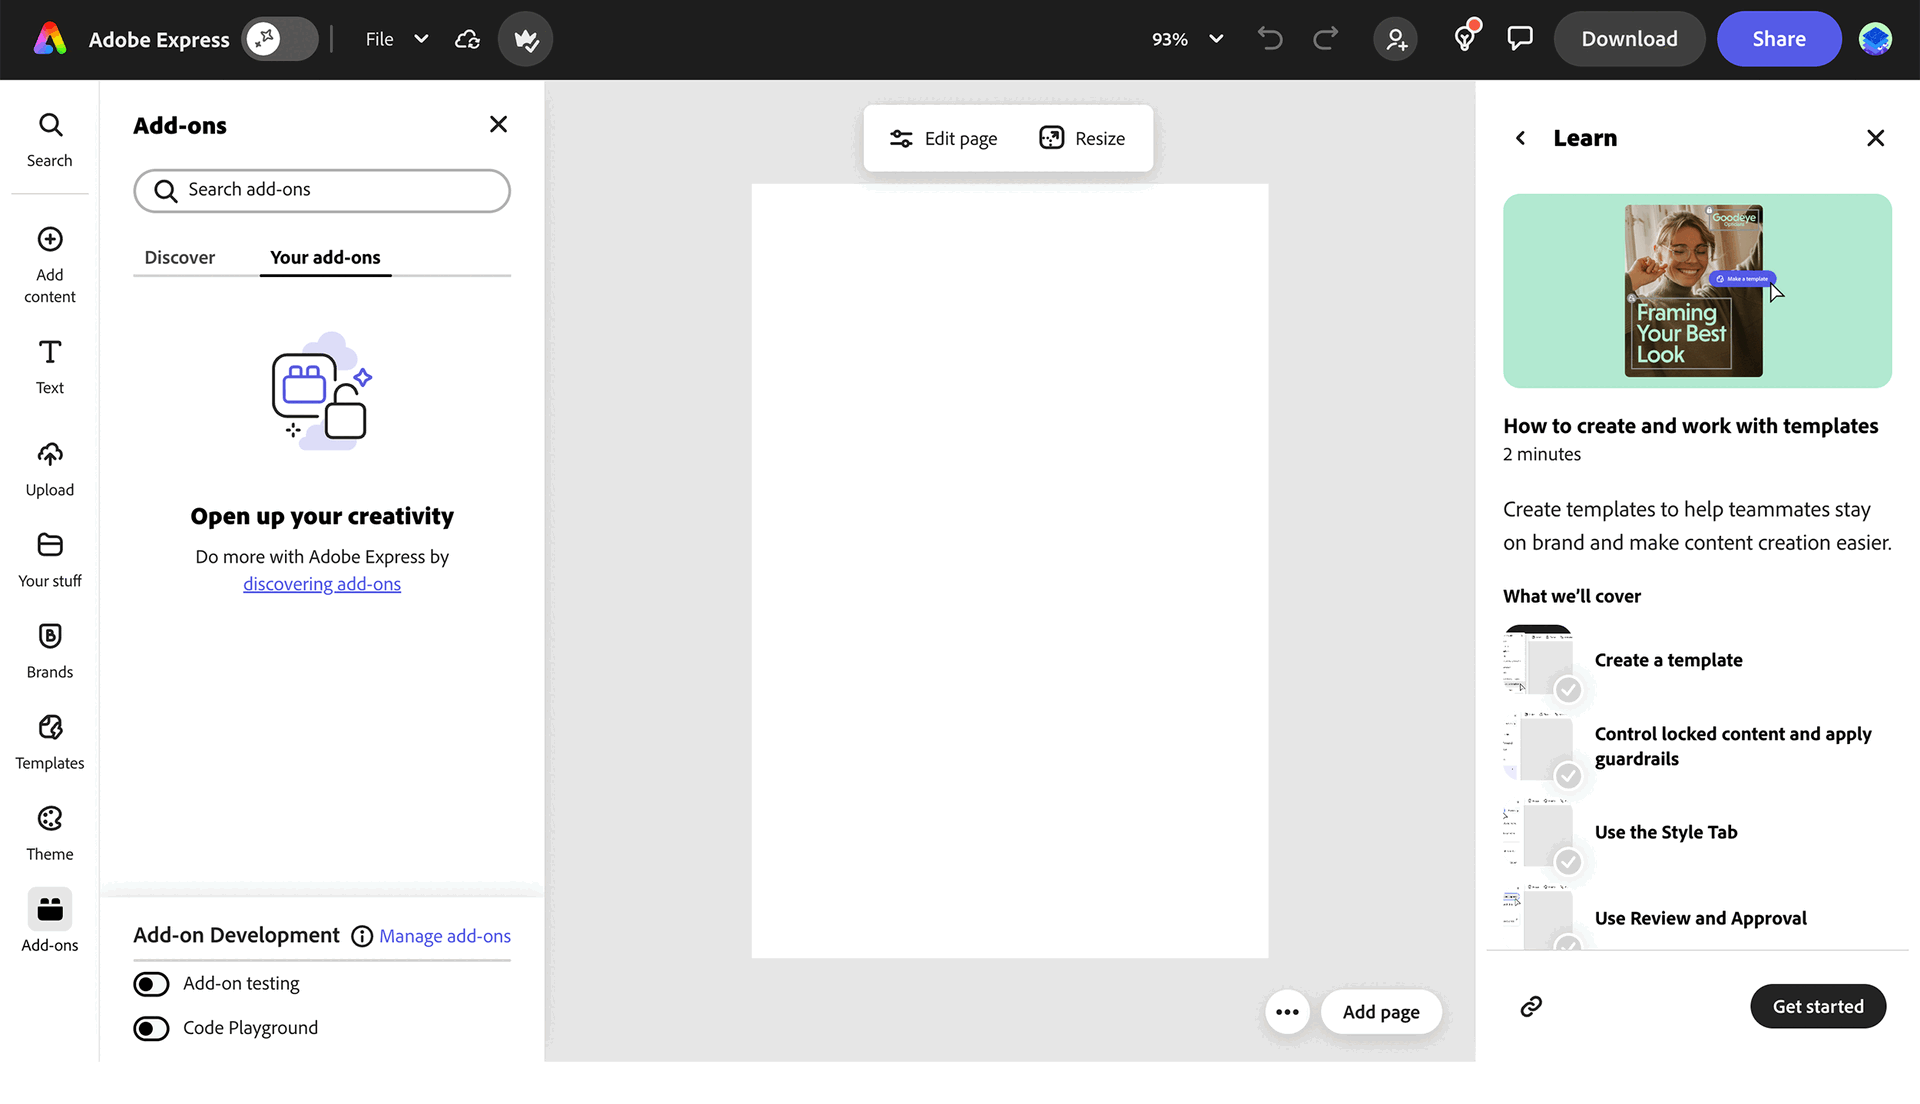Screen dimensions: 1920x1104
Task: Click the Upload icon in the sidebar
Action: (49, 466)
